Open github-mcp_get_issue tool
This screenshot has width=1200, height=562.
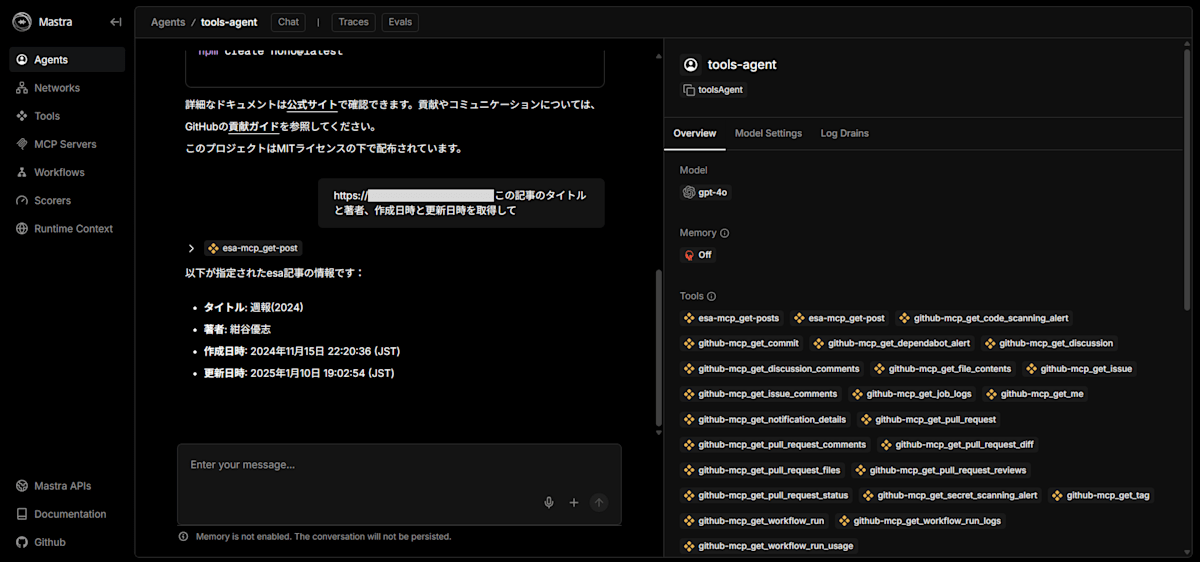click(x=1079, y=369)
